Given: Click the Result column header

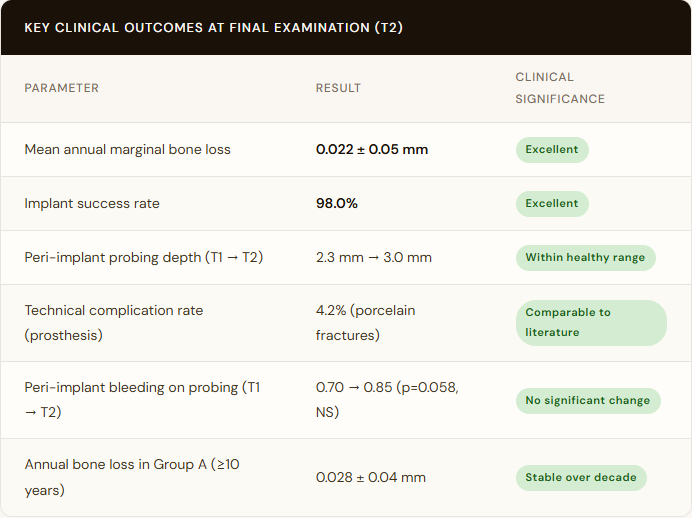Looking at the screenshot, I should point(338,88).
